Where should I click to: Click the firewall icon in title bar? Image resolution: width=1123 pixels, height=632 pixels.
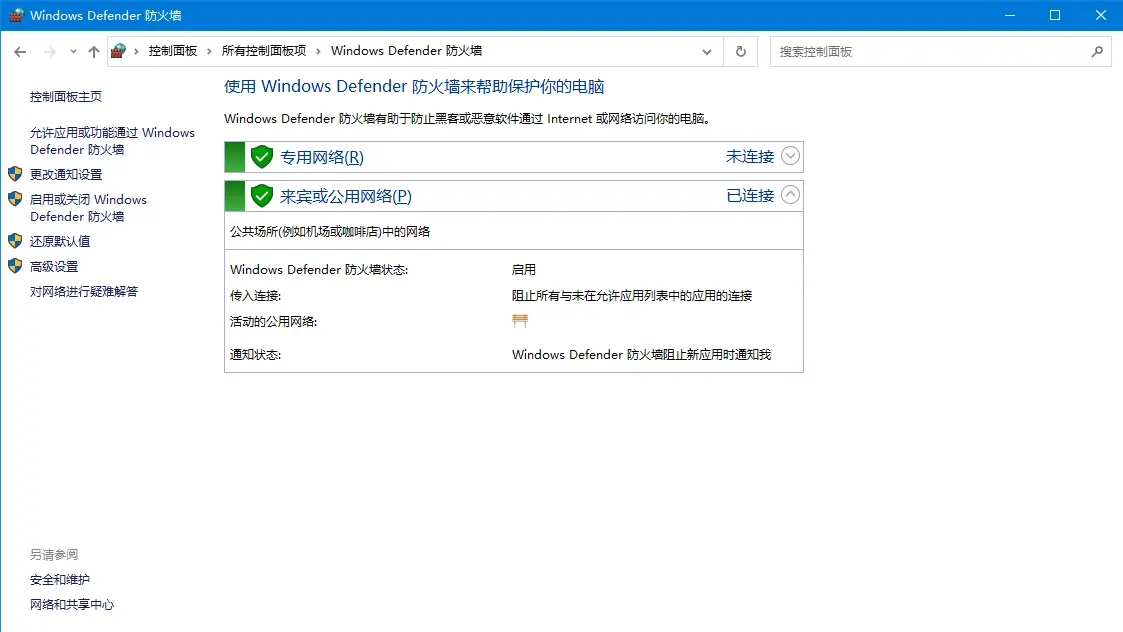16,15
